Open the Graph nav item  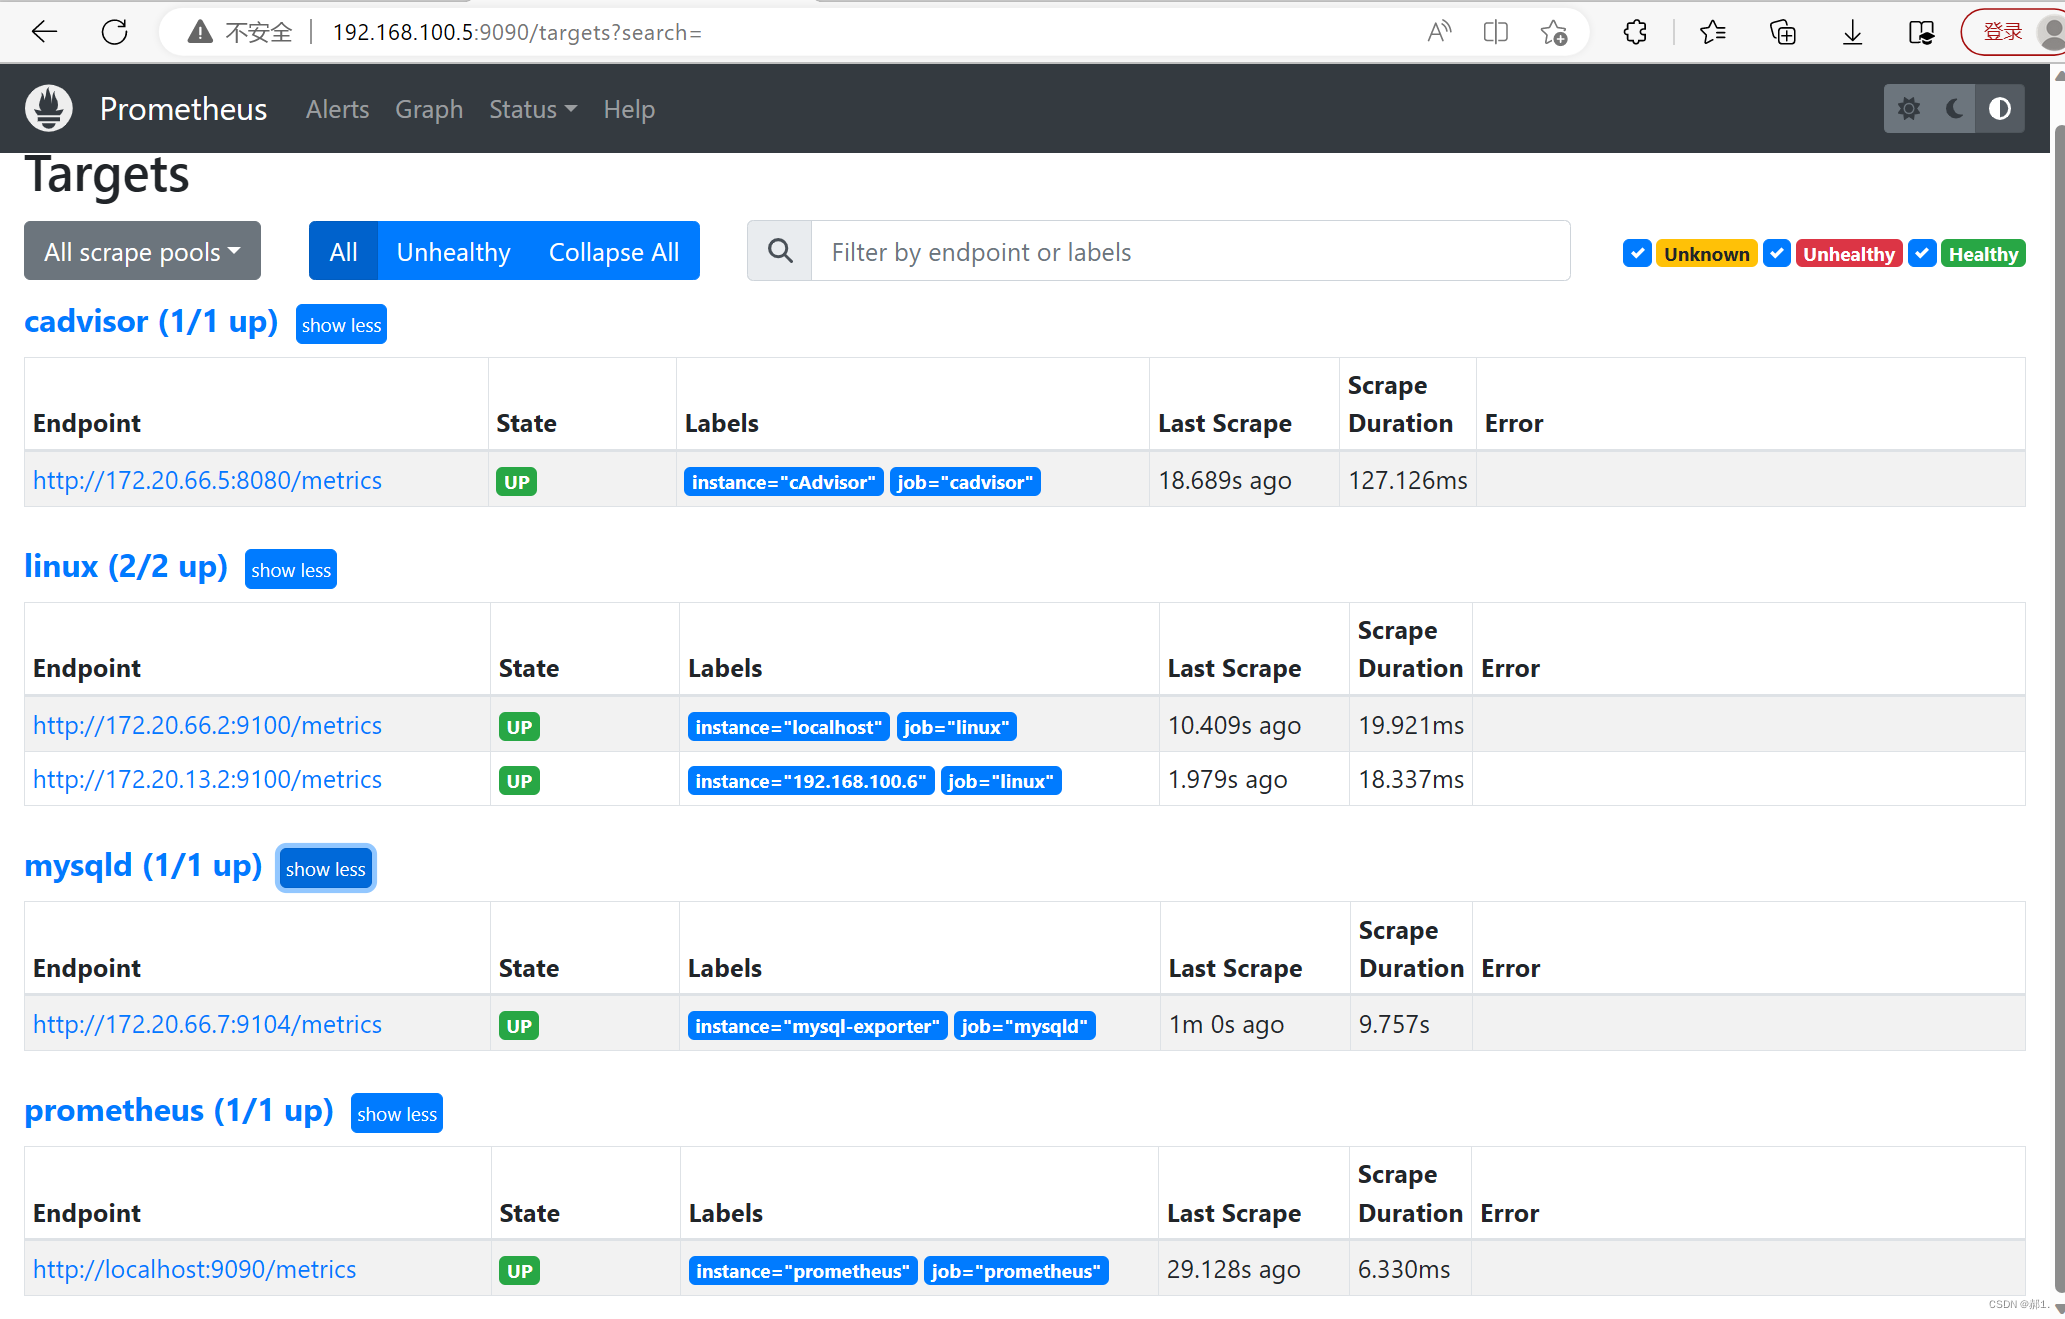[428, 109]
